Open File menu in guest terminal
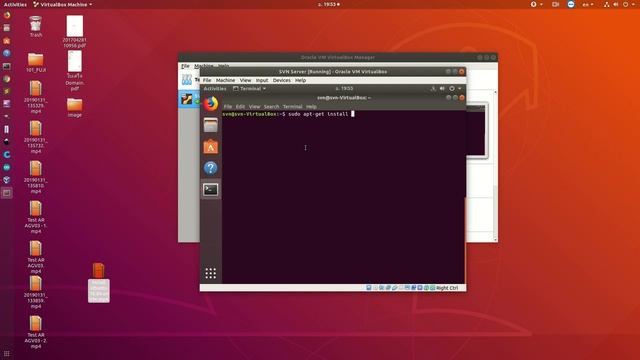This screenshot has height=360, width=640. 228,107
